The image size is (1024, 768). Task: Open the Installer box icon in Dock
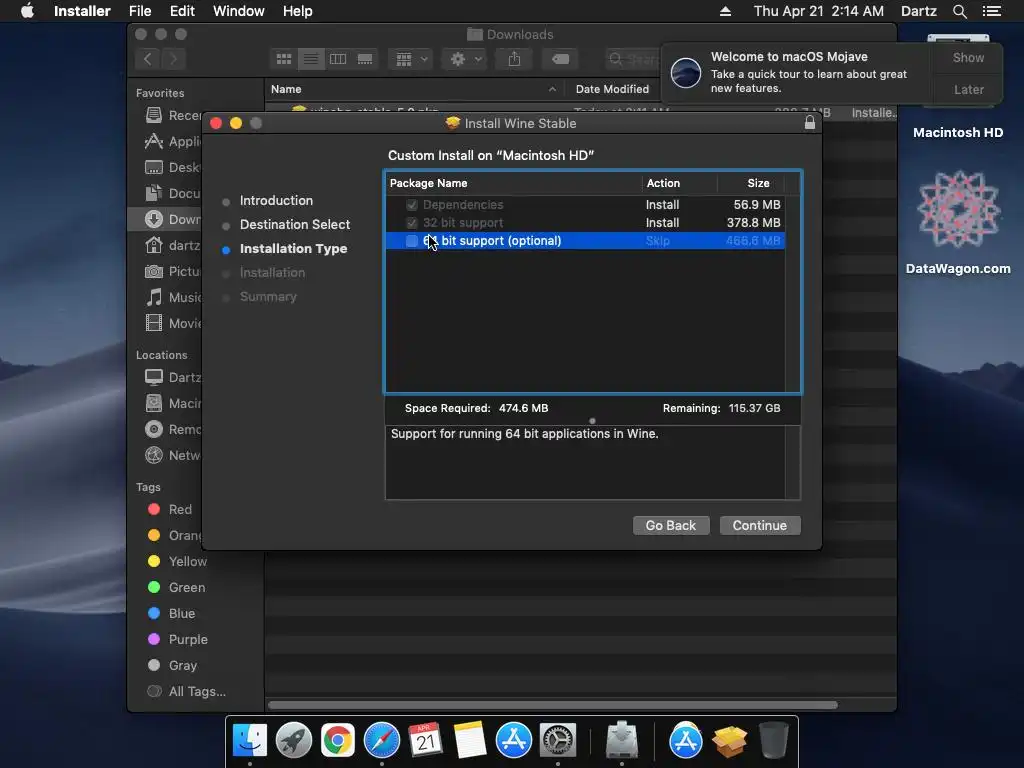729,741
